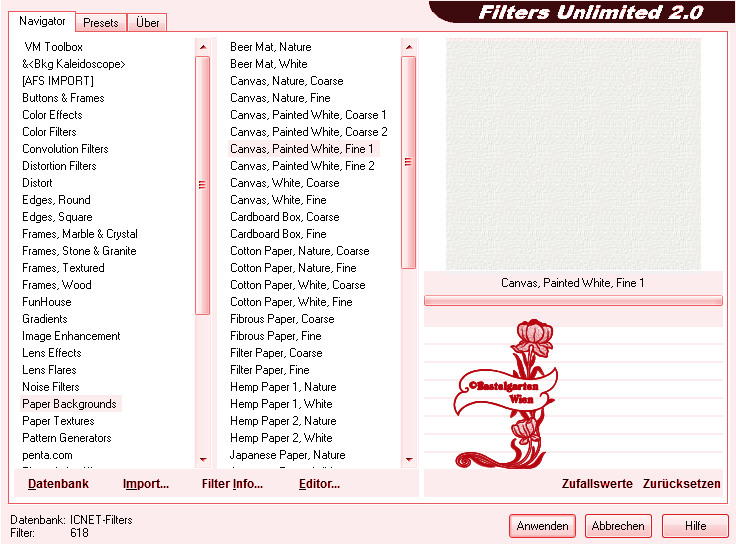Select Edges, Round category

(x=56, y=199)
